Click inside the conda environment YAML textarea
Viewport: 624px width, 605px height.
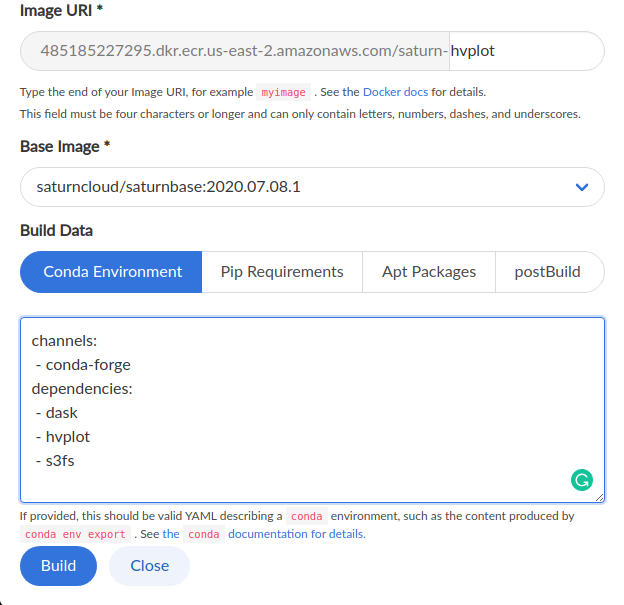point(312,410)
